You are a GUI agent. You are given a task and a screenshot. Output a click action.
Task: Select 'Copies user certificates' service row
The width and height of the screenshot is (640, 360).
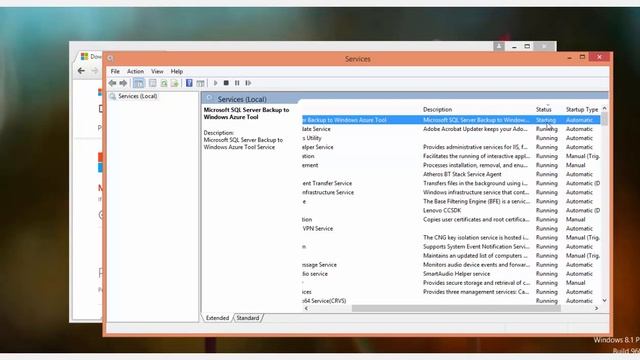[451, 220]
